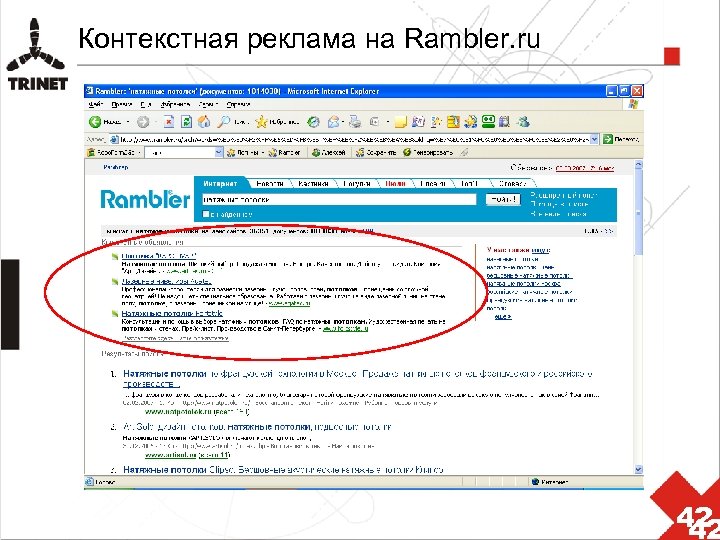Open the Вид menu
Image resolution: width=720 pixels, height=540 pixels.
pyautogui.click(x=146, y=105)
